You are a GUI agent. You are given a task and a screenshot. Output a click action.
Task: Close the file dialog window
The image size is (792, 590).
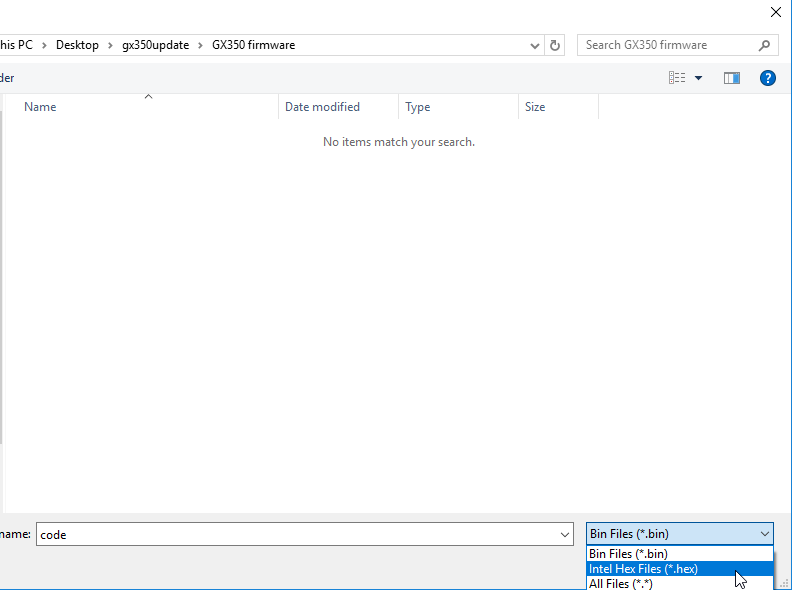click(x=775, y=12)
